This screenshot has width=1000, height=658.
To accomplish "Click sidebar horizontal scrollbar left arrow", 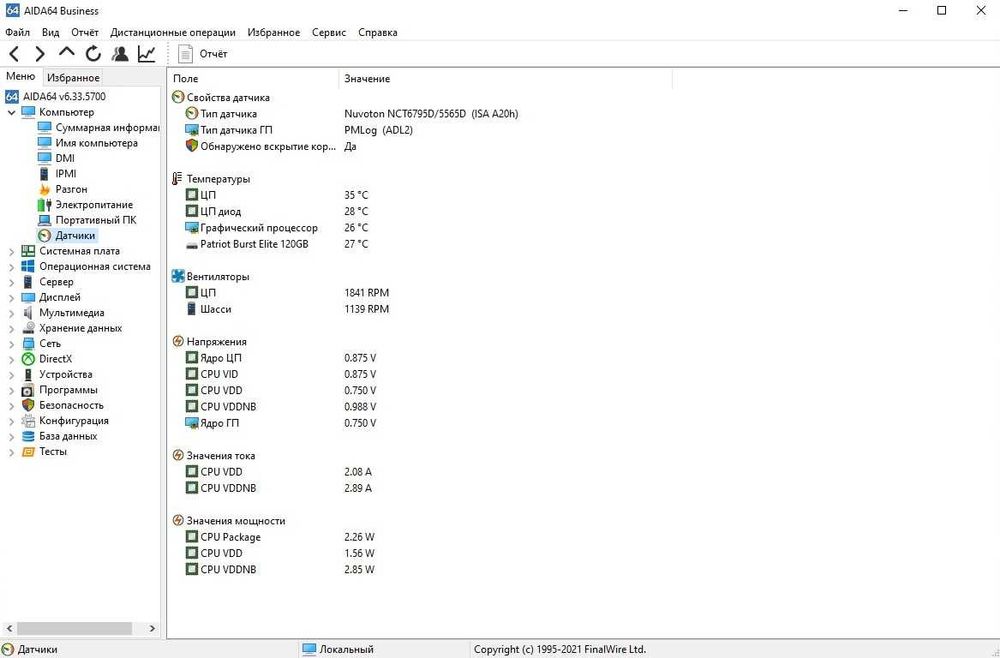I will tap(9, 629).
